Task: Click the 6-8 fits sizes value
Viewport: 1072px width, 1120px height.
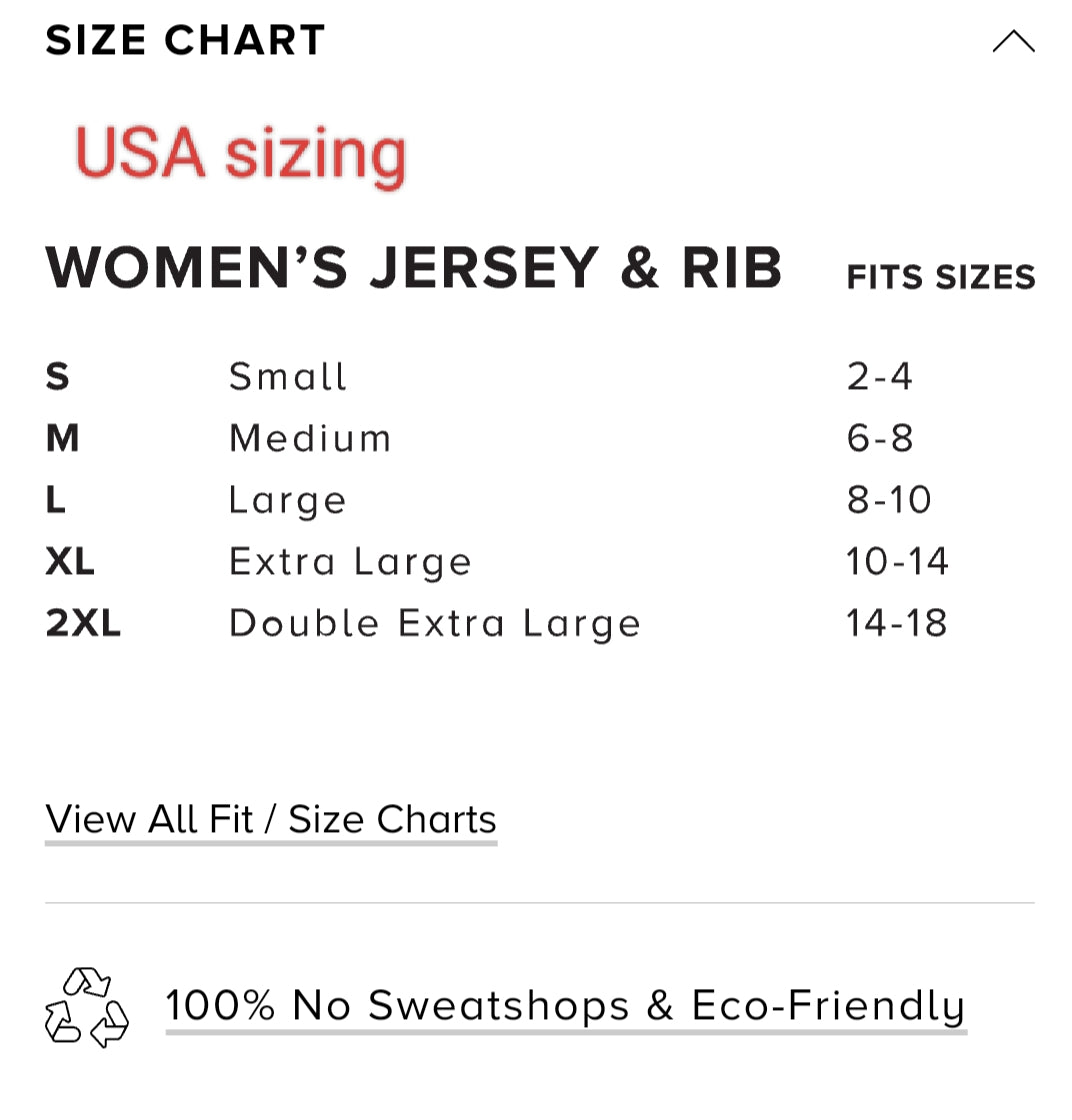Action: tap(880, 438)
